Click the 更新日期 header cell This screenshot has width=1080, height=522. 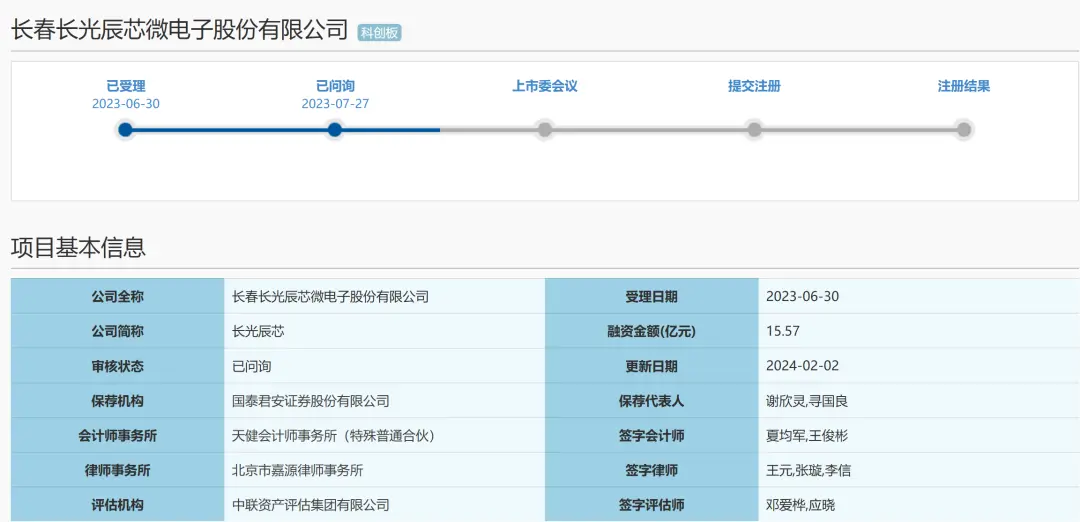point(652,366)
